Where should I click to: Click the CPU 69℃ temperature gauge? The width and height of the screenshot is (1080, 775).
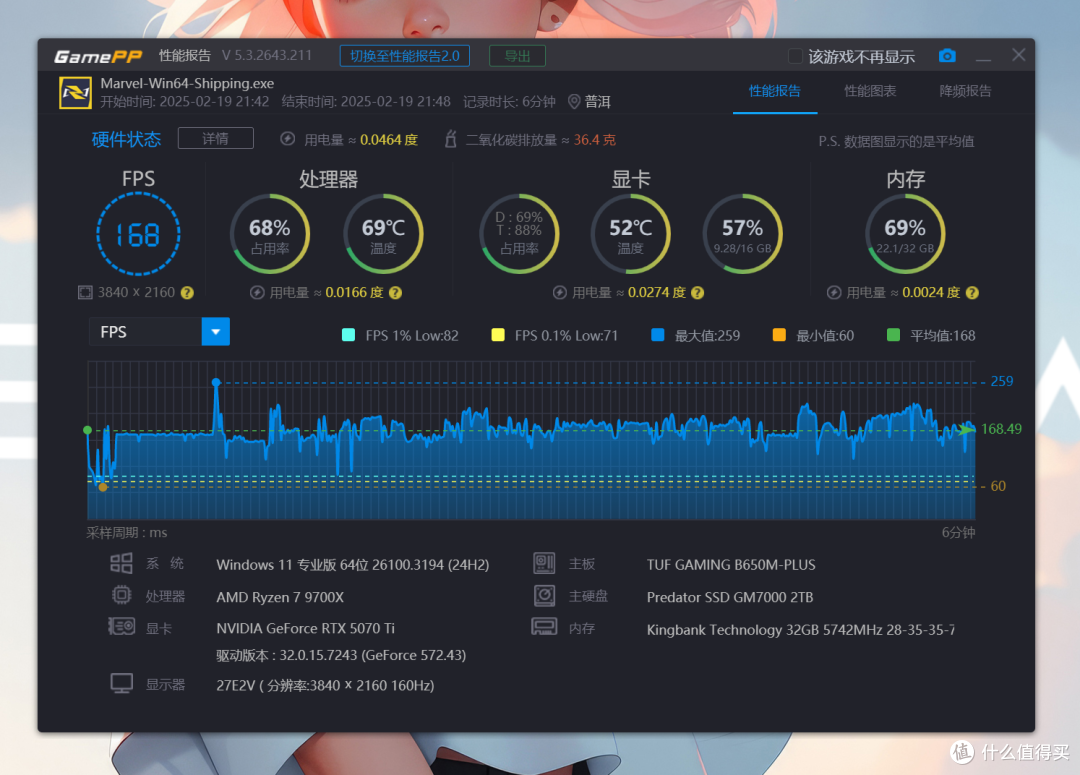pyautogui.click(x=383, y=234)
